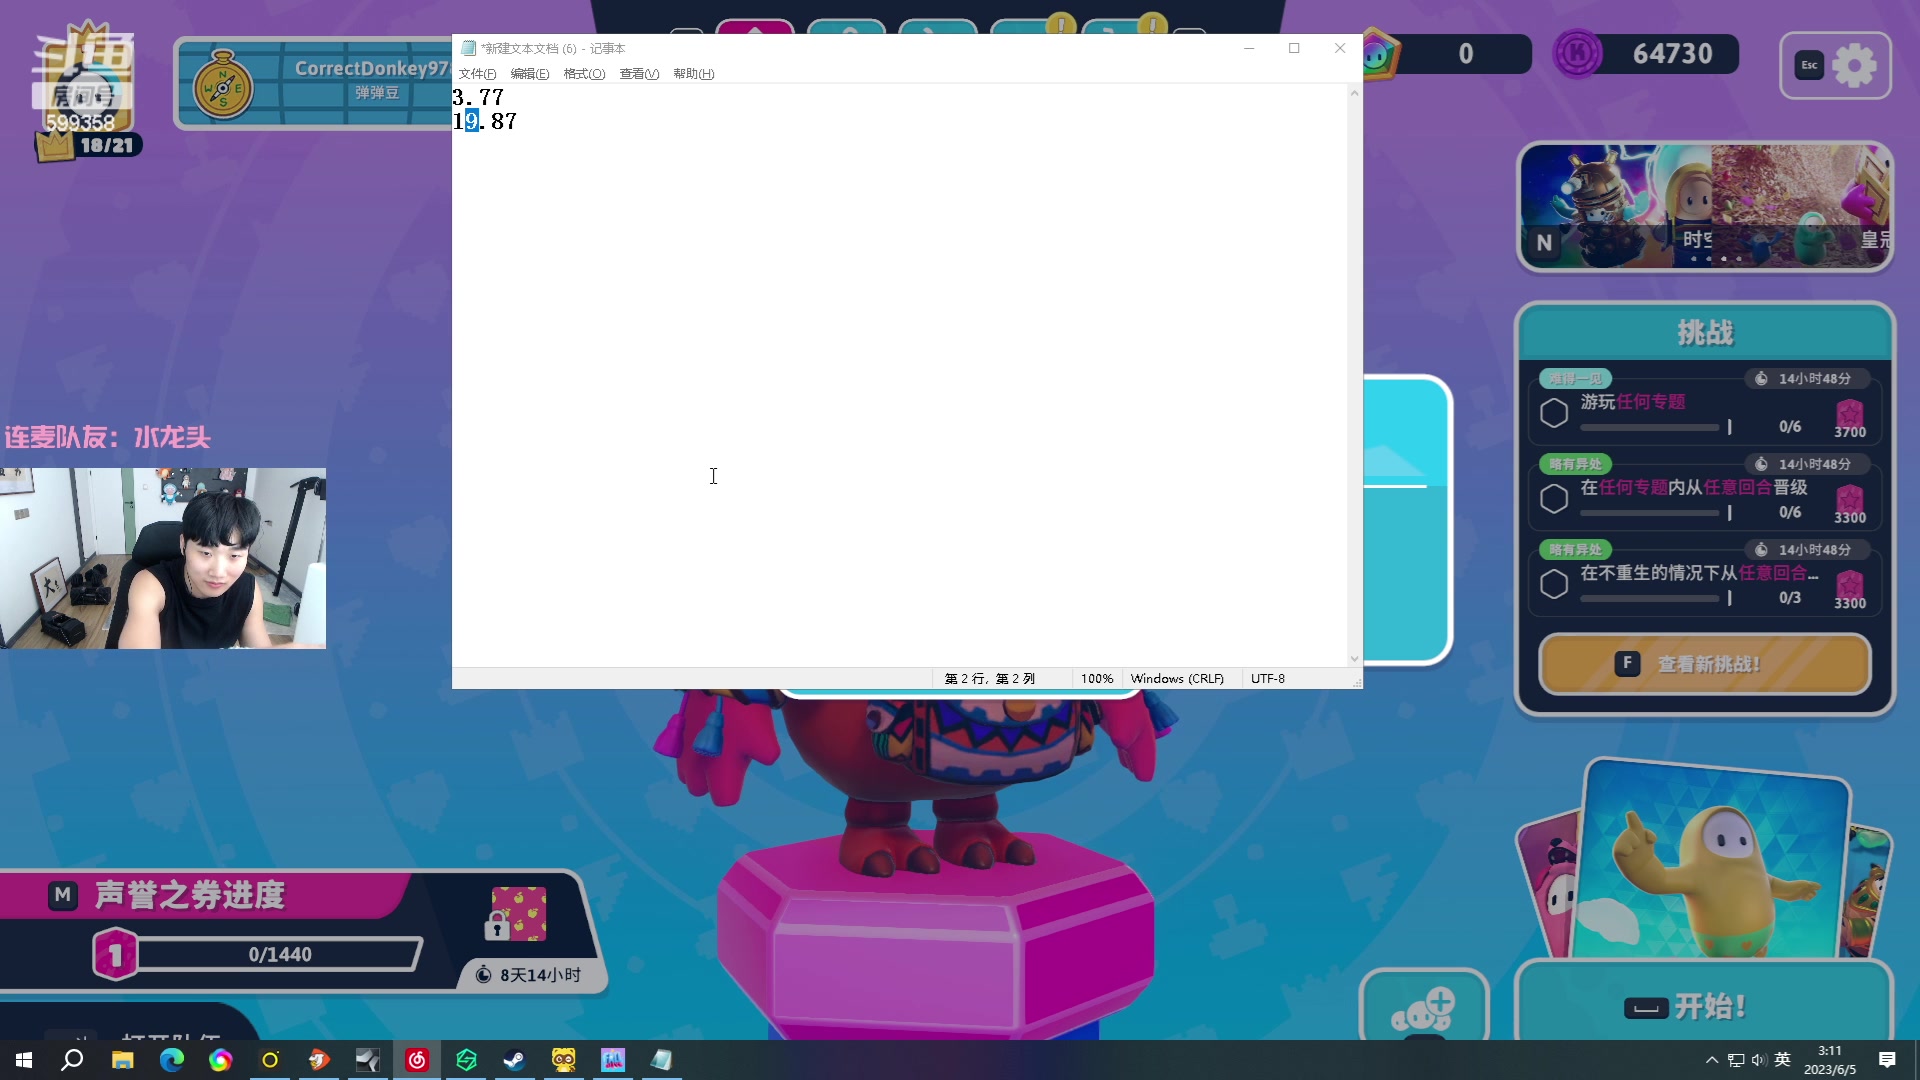
Task: Click the CorrectDonkey97 player name
Action: point(372,68)
